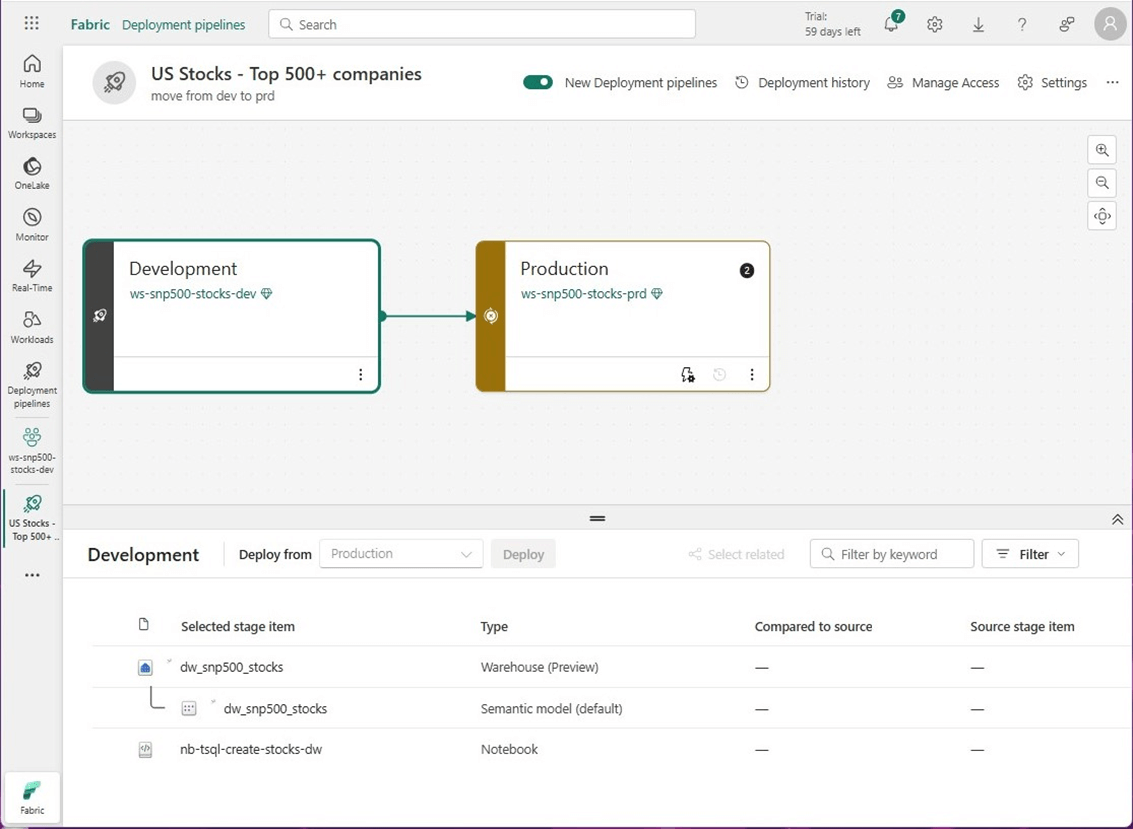Open Deployment history

pos(802,83)
